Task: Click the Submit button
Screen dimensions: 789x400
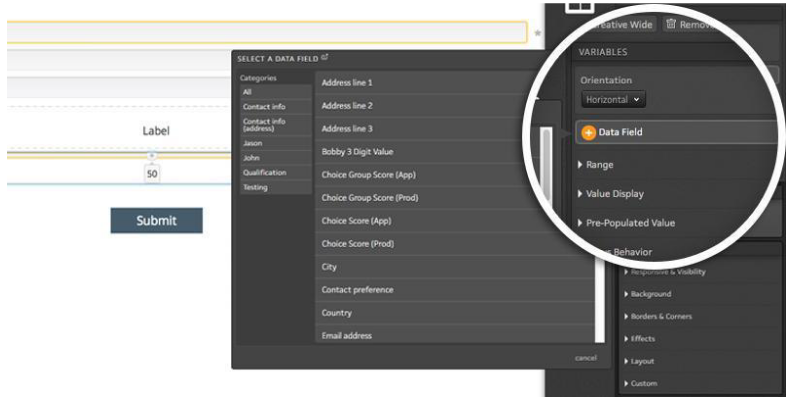Action: pos(156,221)
